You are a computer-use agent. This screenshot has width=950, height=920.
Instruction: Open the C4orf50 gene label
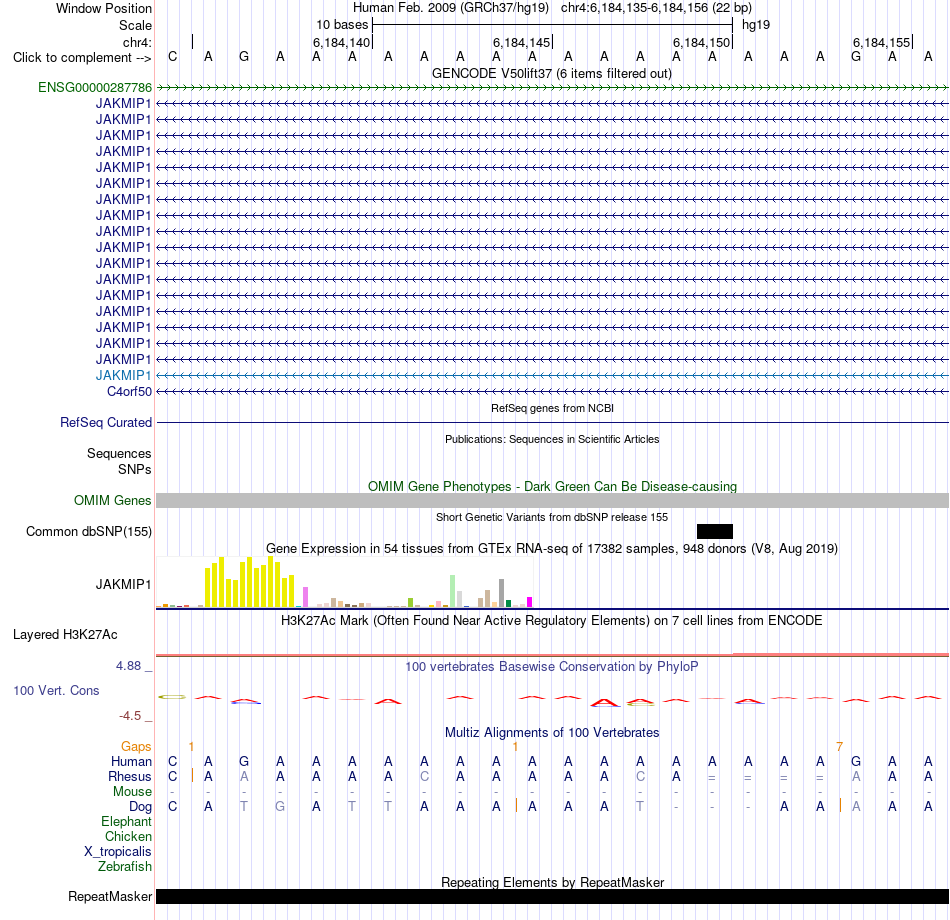point(129,392)
